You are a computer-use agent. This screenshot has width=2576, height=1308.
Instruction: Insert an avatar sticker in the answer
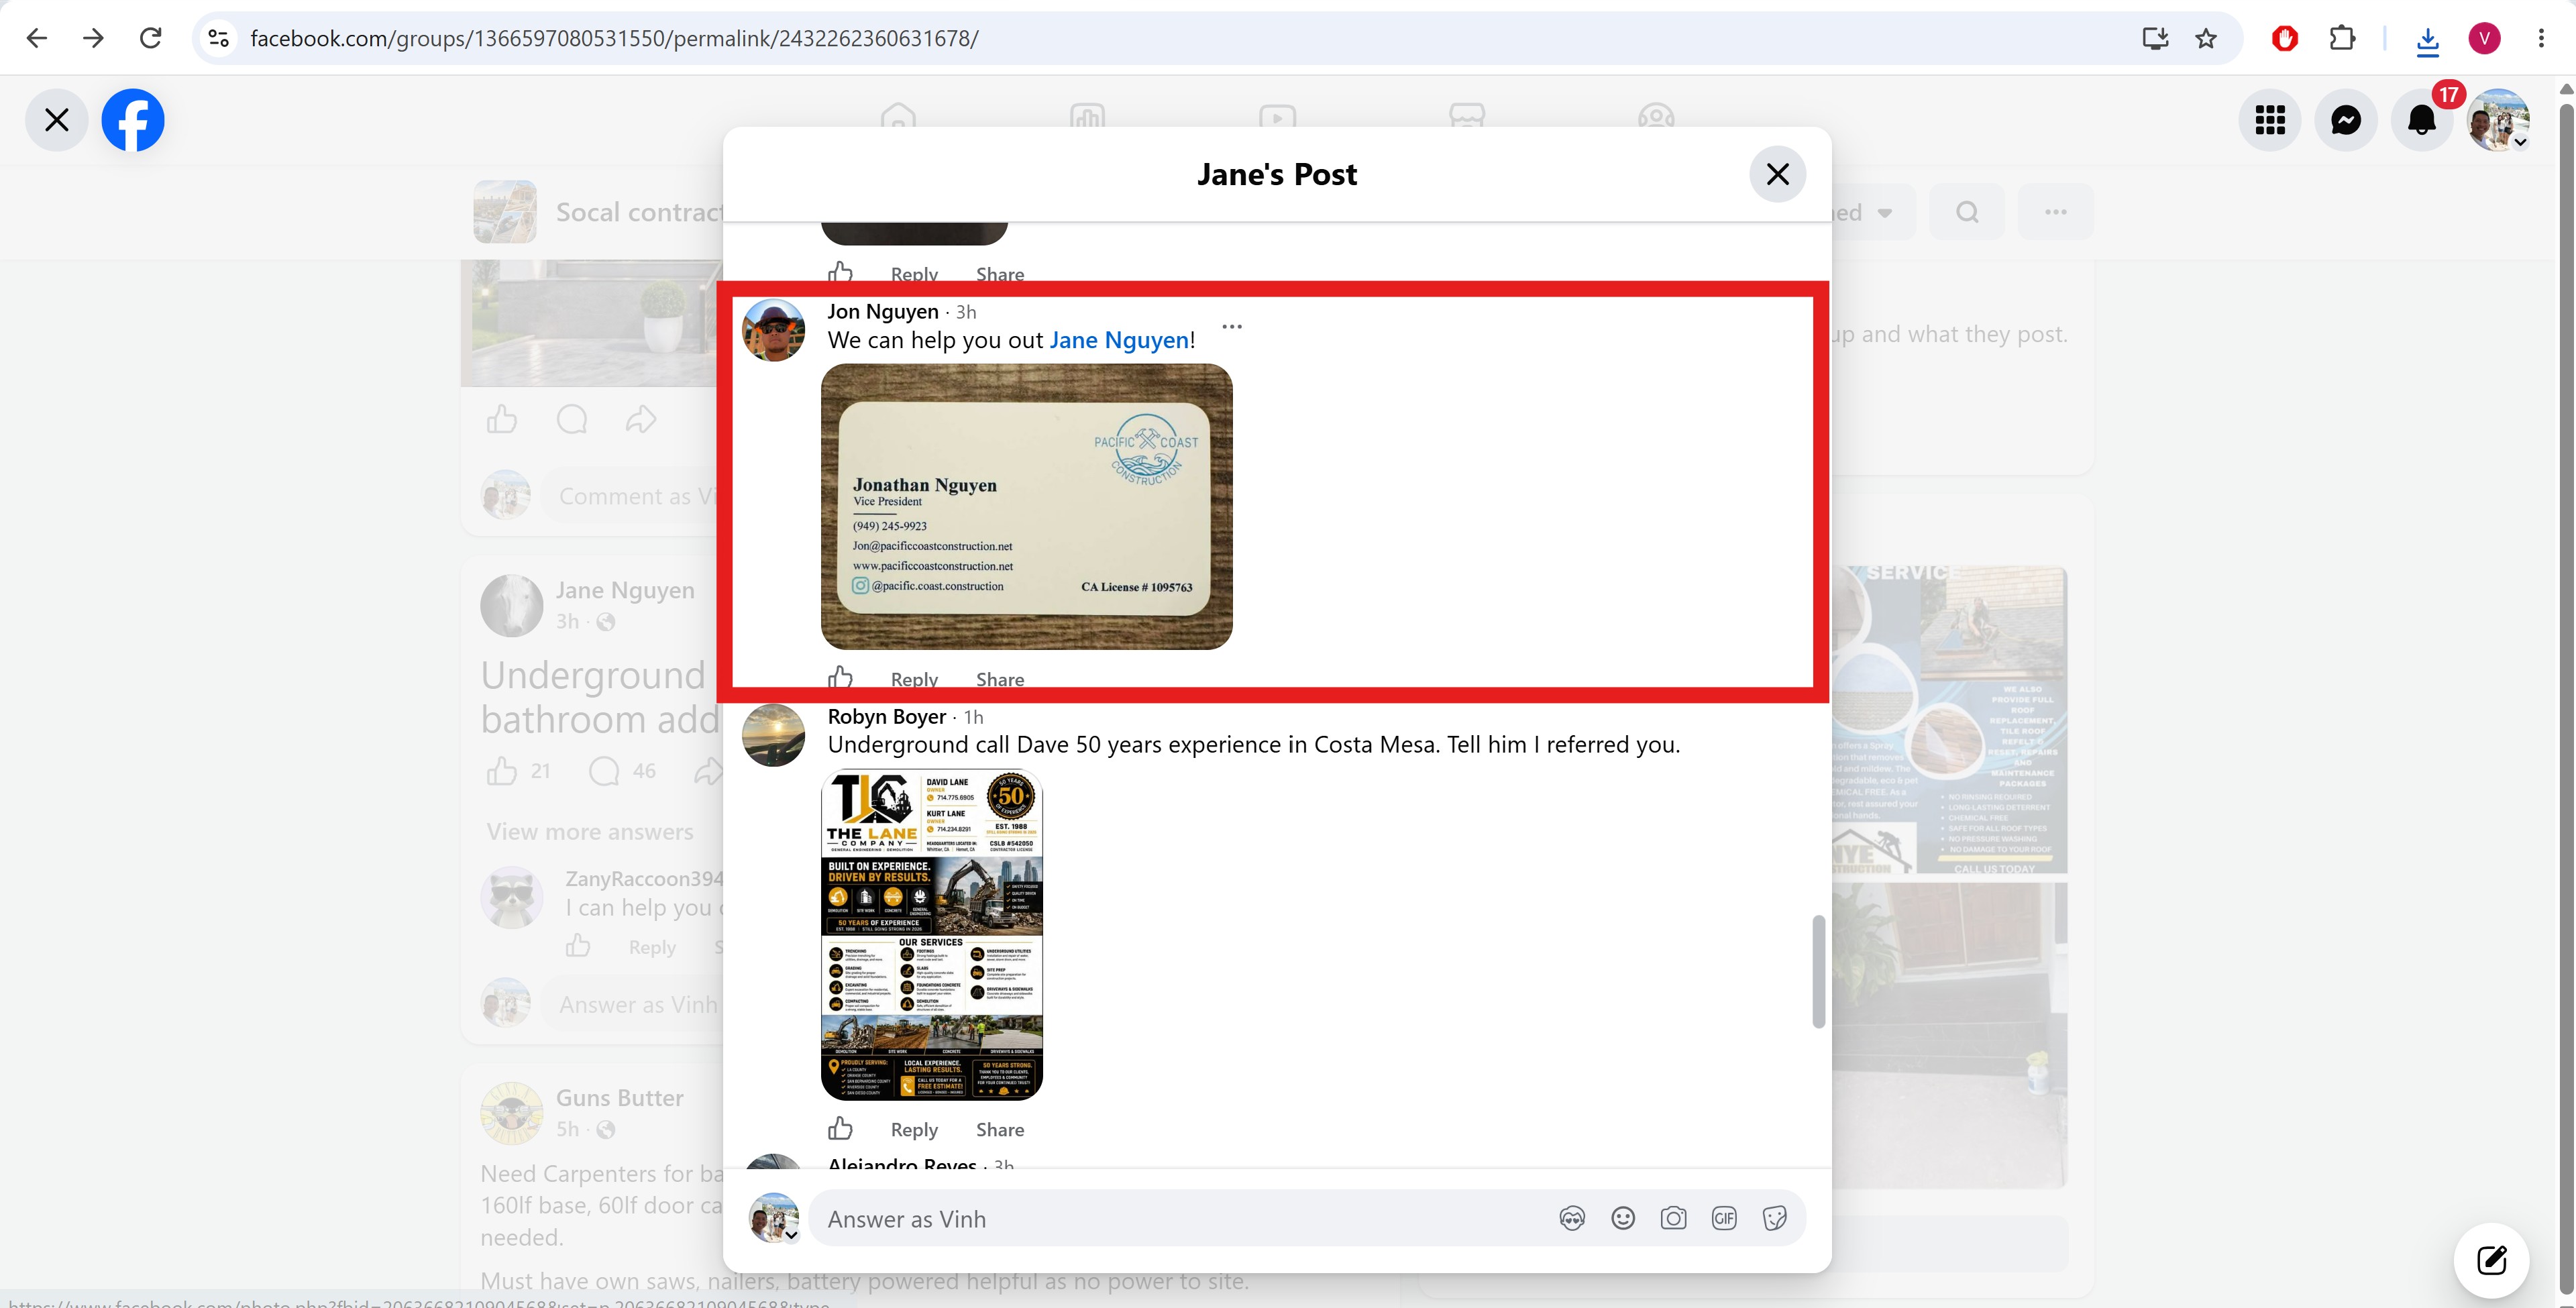pos(1572,1219)
